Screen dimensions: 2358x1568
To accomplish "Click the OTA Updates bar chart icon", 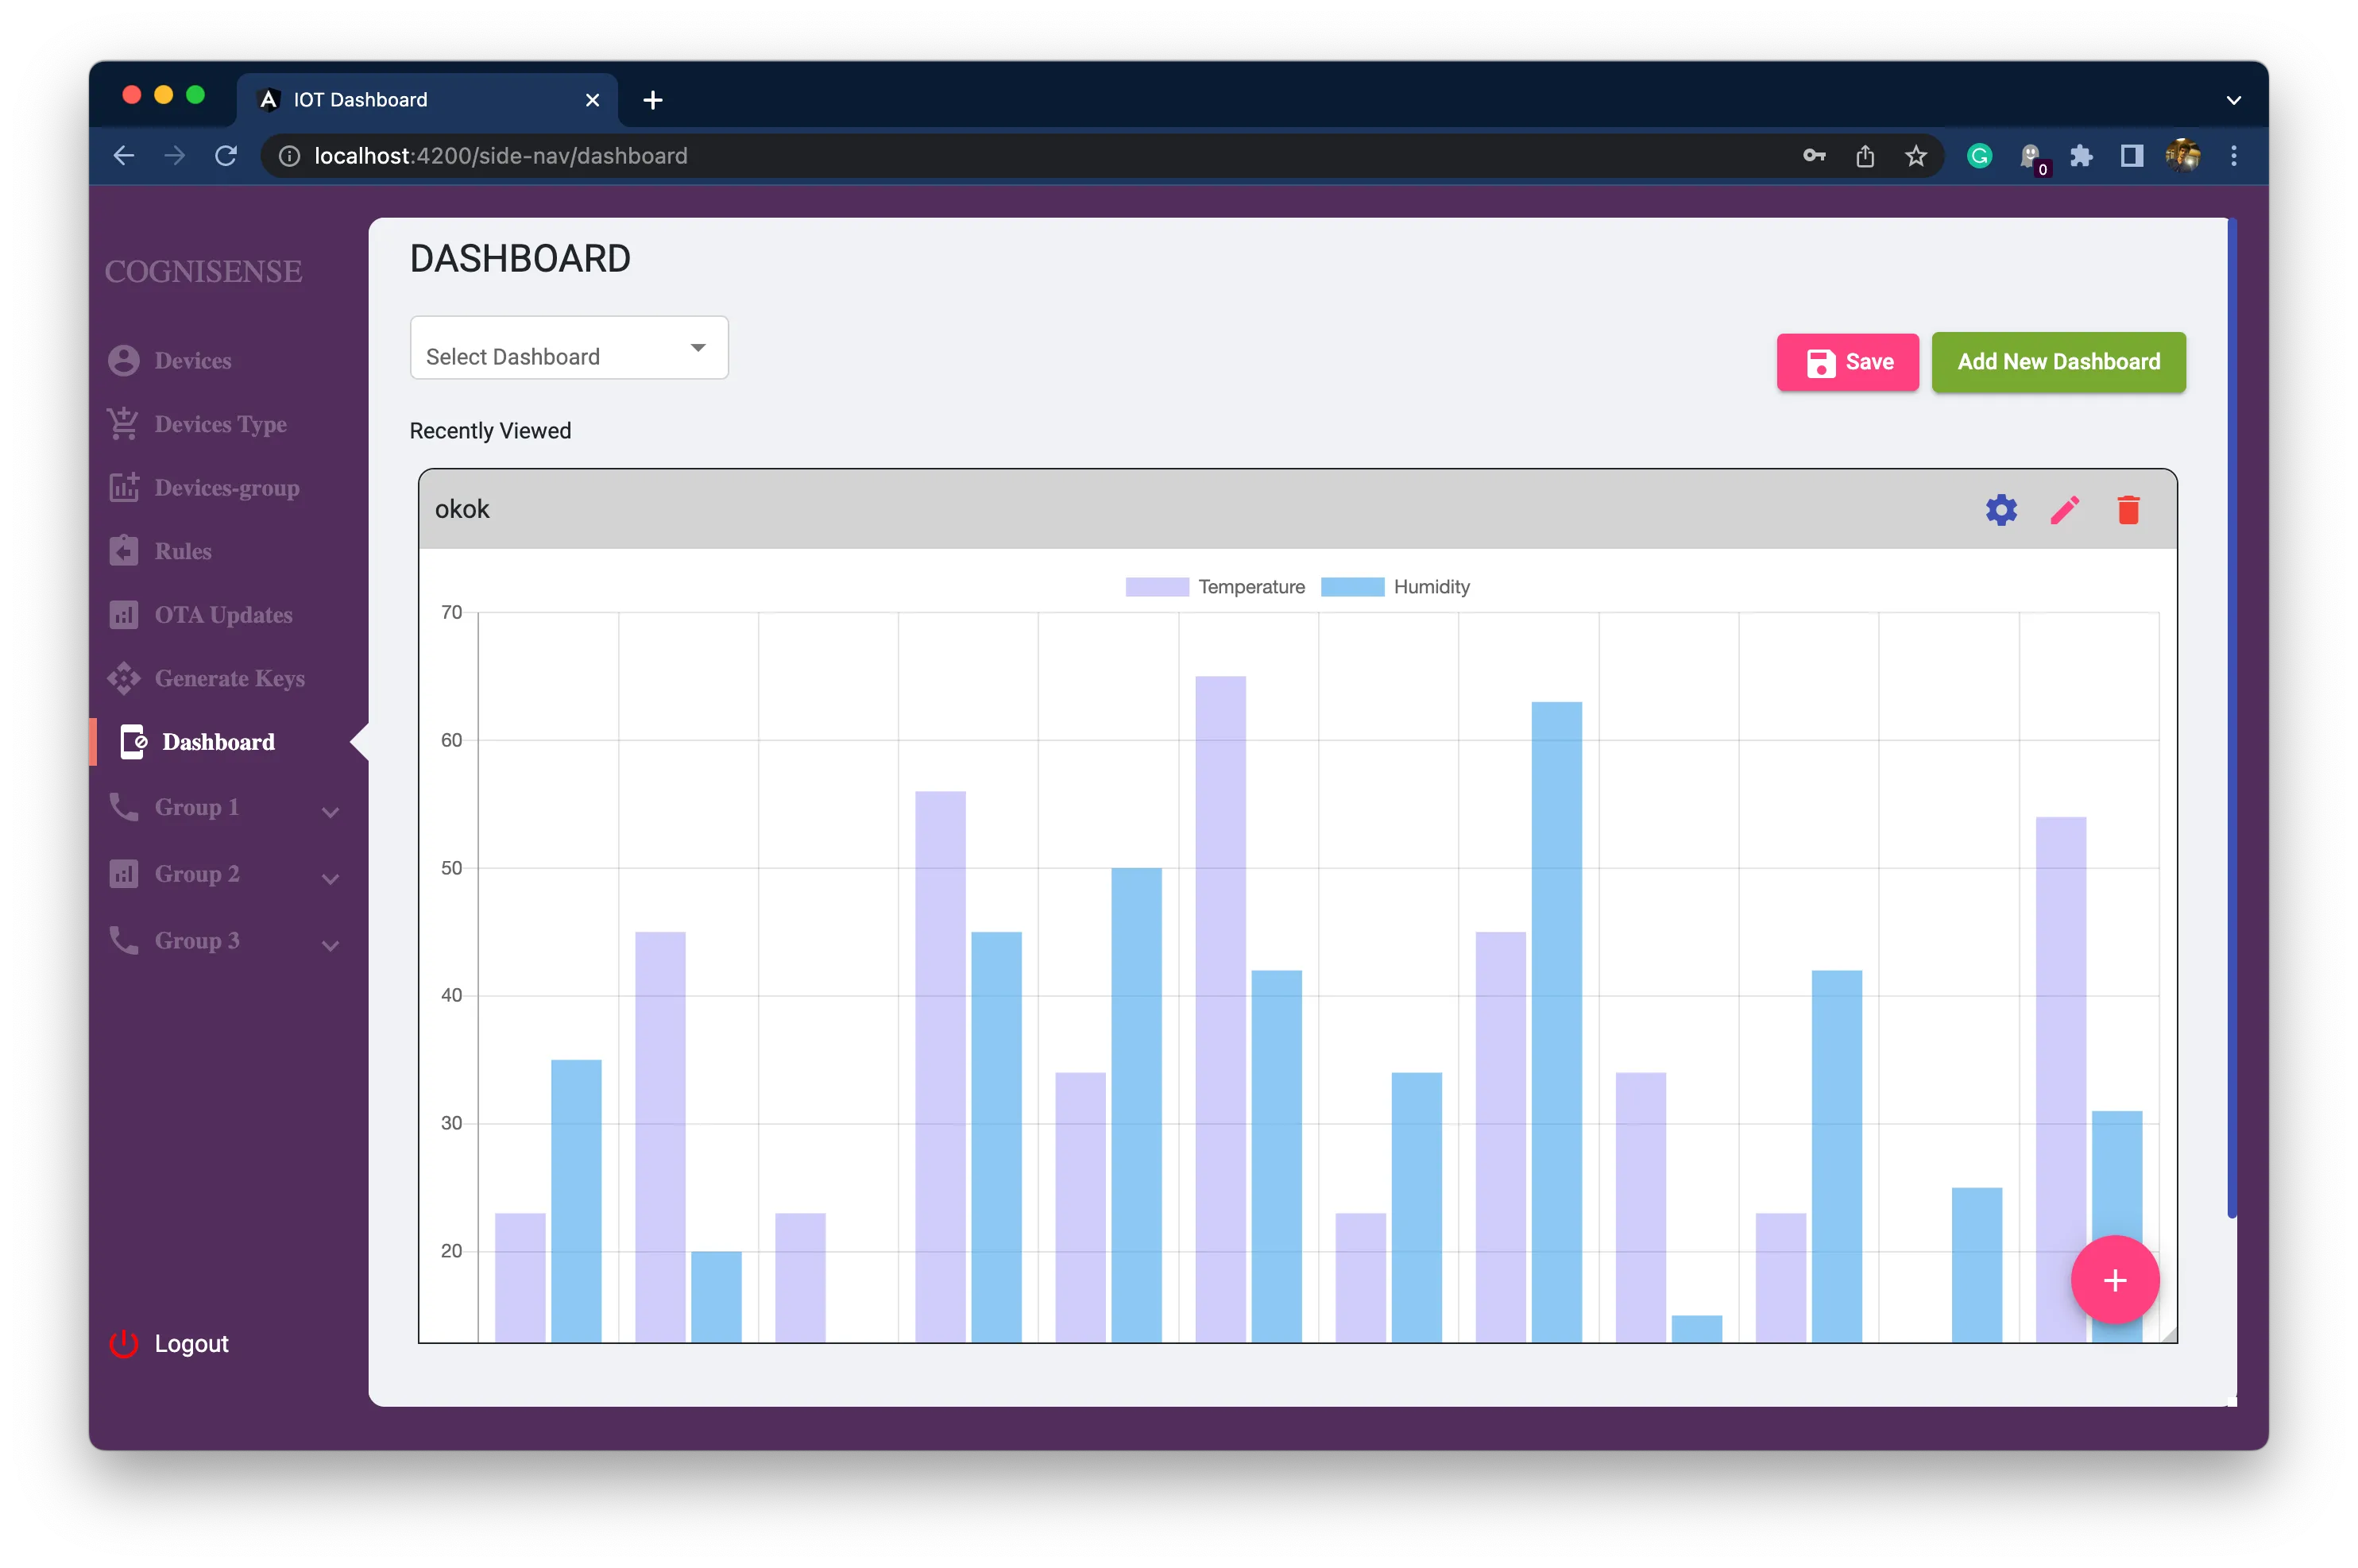I will coord(123,614).
